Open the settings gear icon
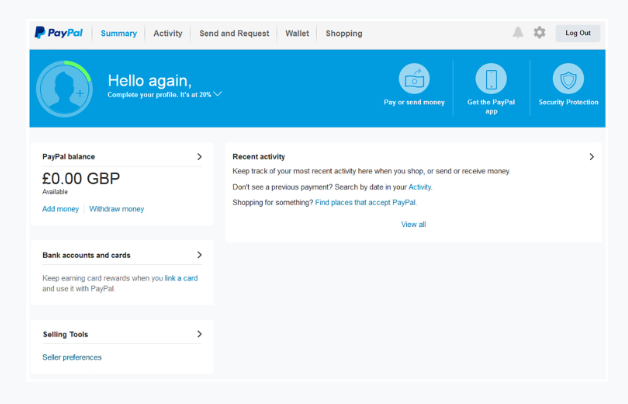 pyautogui.click(x=540, y=33)
